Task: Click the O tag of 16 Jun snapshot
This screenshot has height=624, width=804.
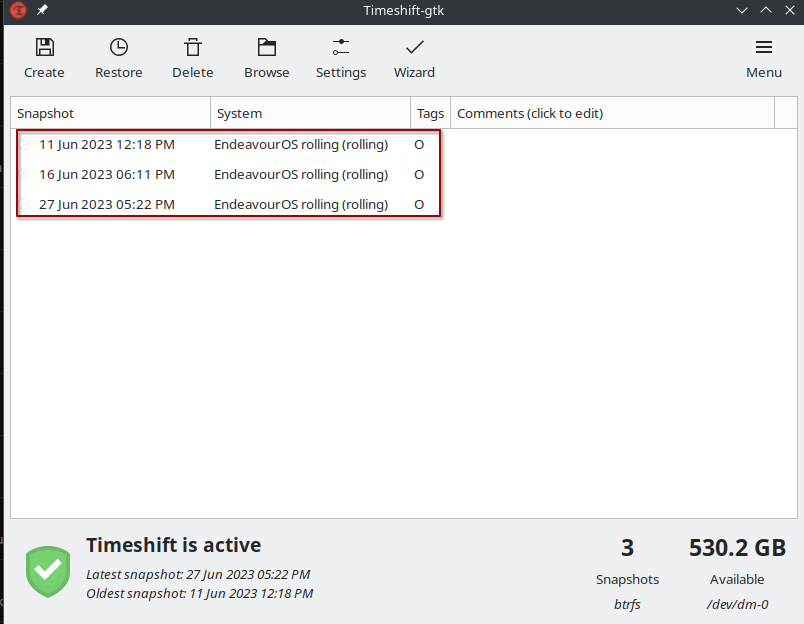Action: [419, 174]
